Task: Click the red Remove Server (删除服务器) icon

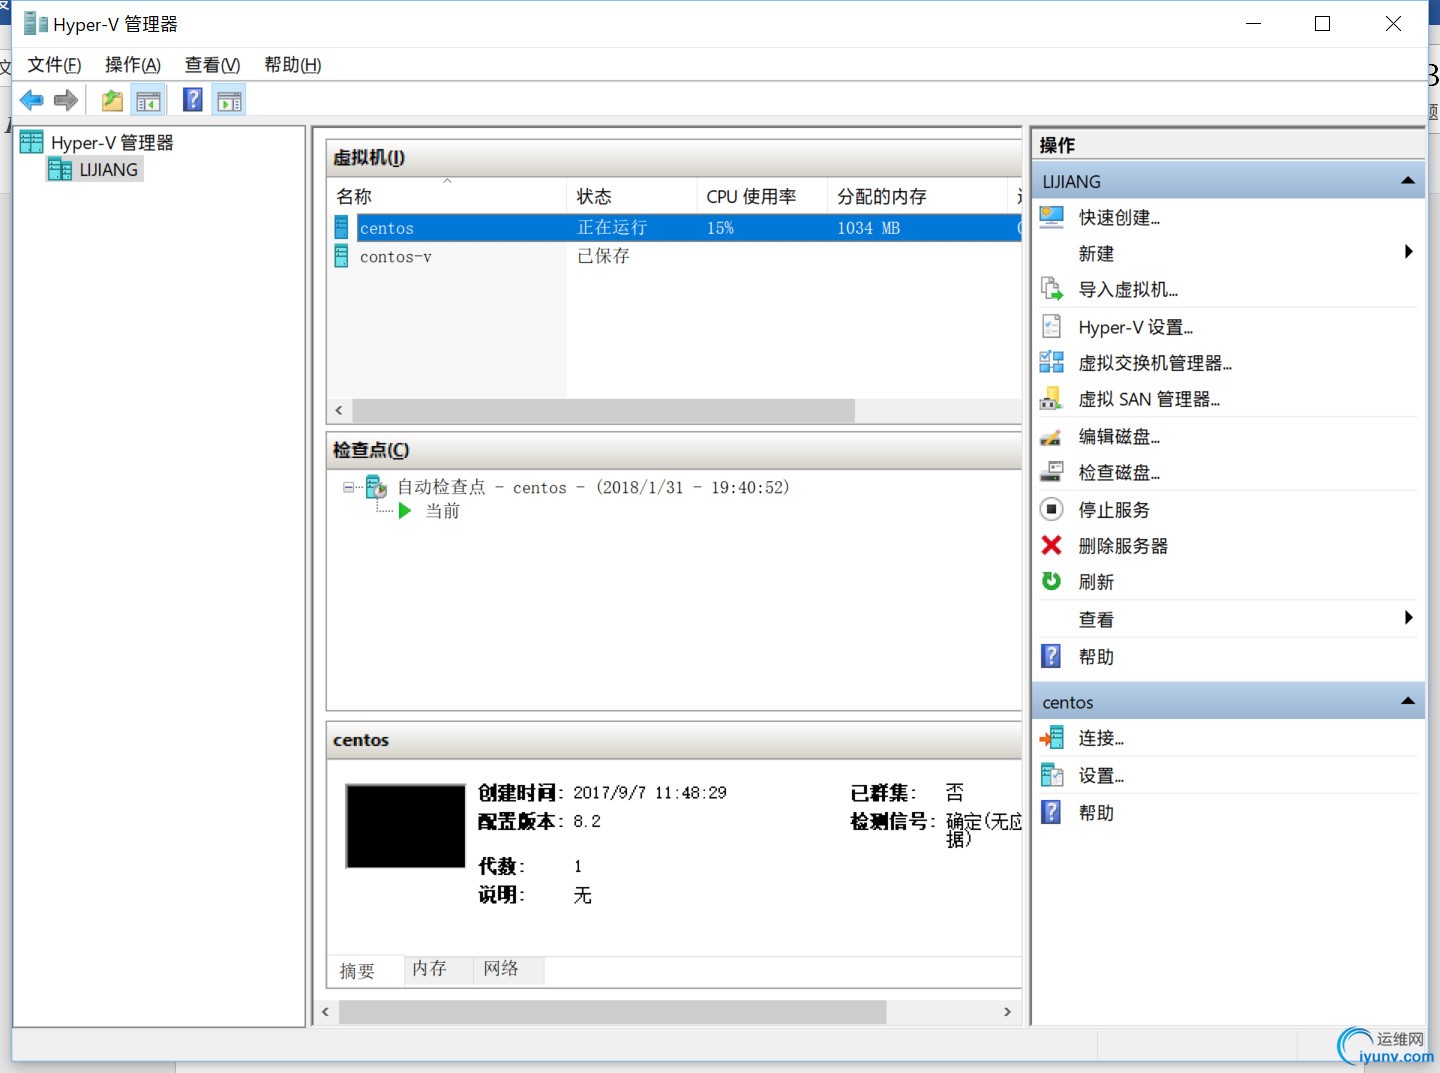Action: coord(1052,545)
